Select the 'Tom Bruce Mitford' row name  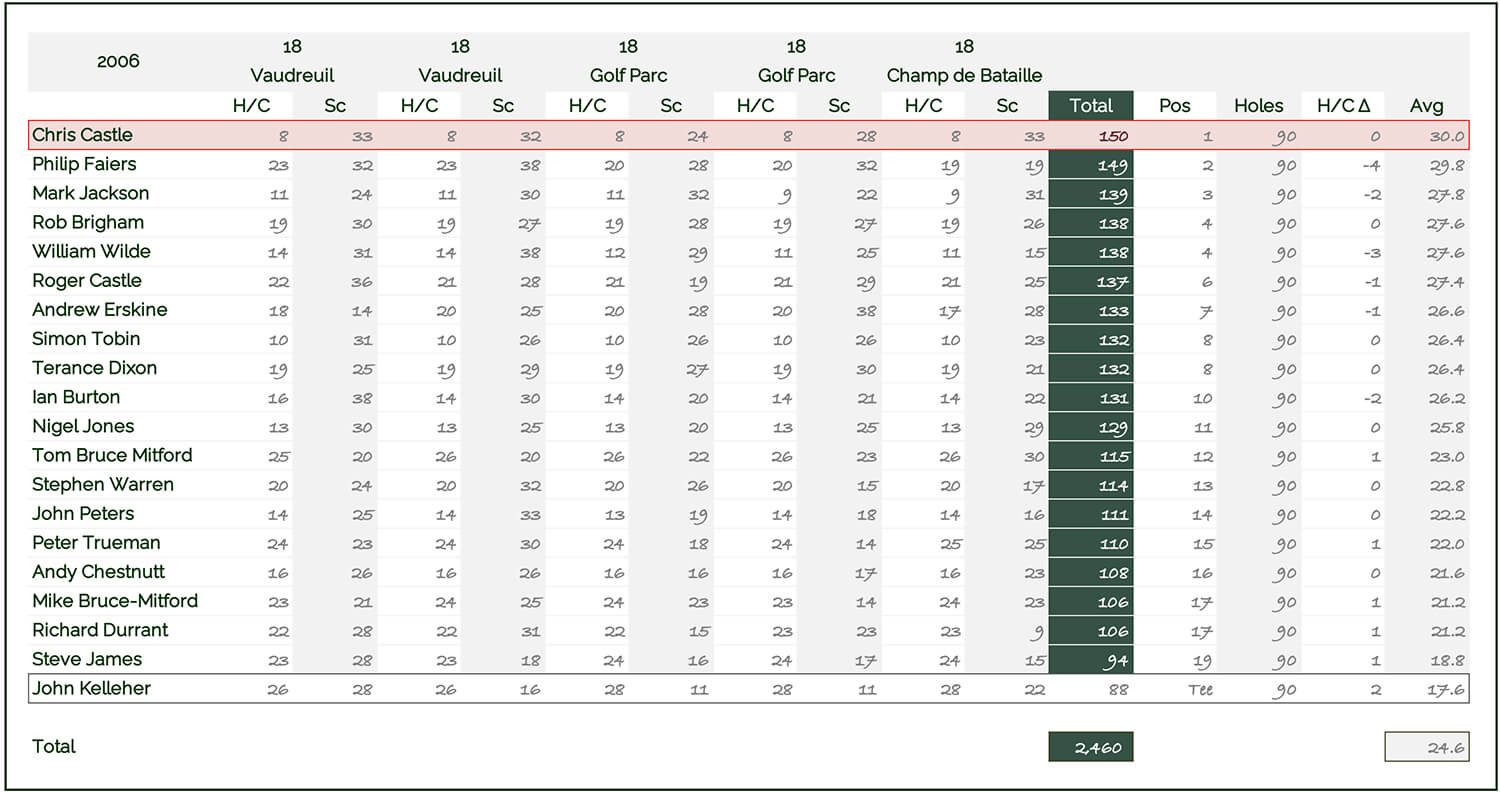[112, 455]
